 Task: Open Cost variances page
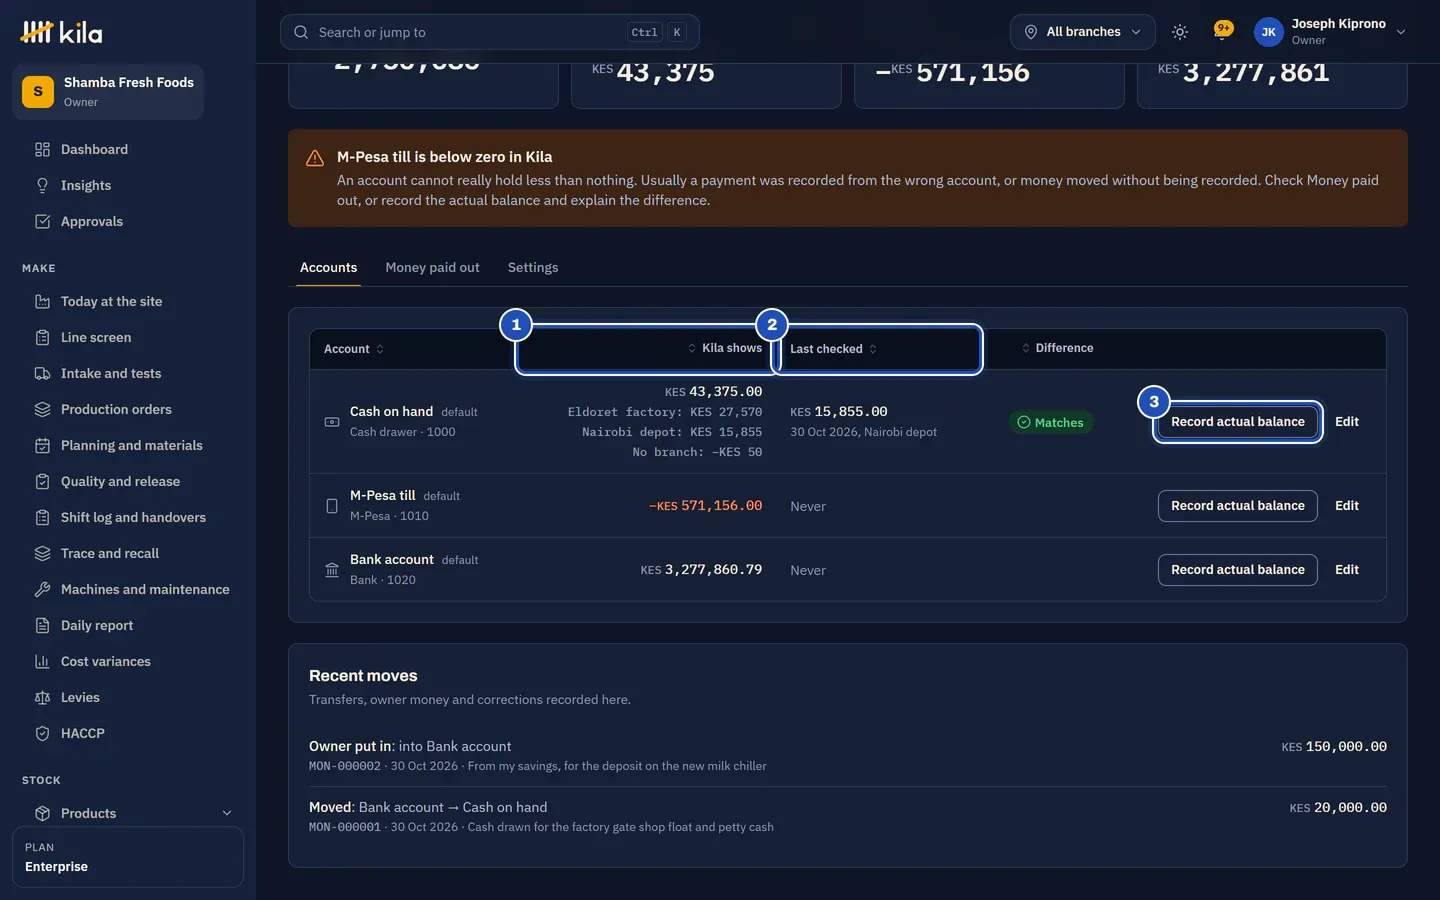(128, 661)
